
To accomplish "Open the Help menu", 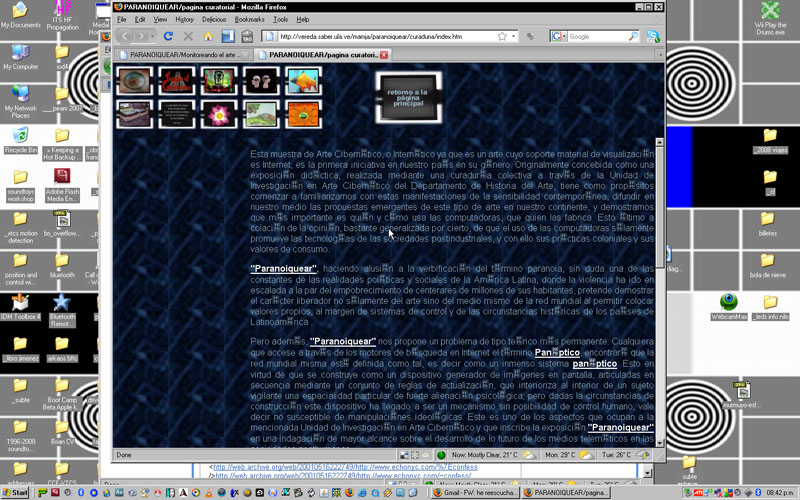I will 303,19.
